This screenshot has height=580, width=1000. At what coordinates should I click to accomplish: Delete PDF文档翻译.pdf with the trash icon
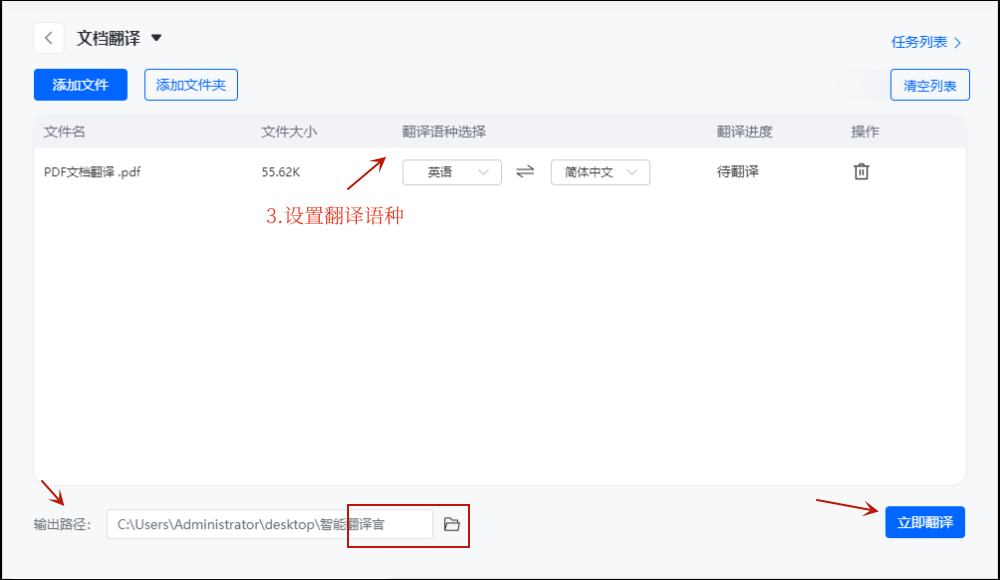click(x=861, y=172)
